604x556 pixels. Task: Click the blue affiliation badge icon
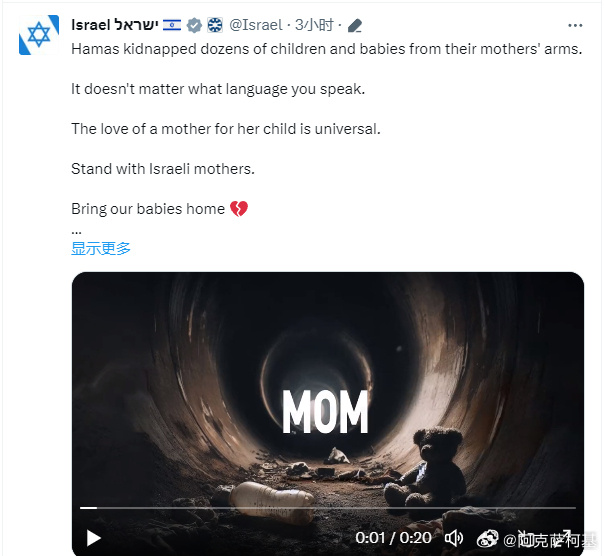point(215,25)
